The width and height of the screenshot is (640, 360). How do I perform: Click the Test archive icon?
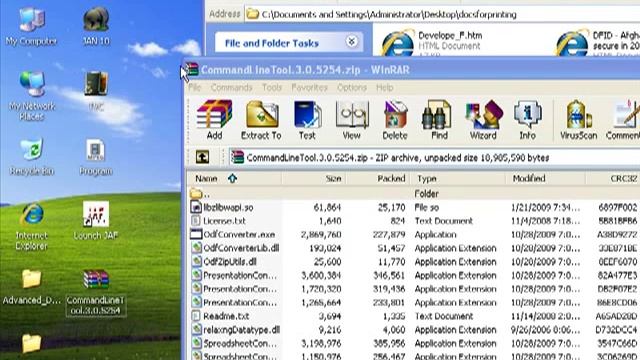pos(307,120)
